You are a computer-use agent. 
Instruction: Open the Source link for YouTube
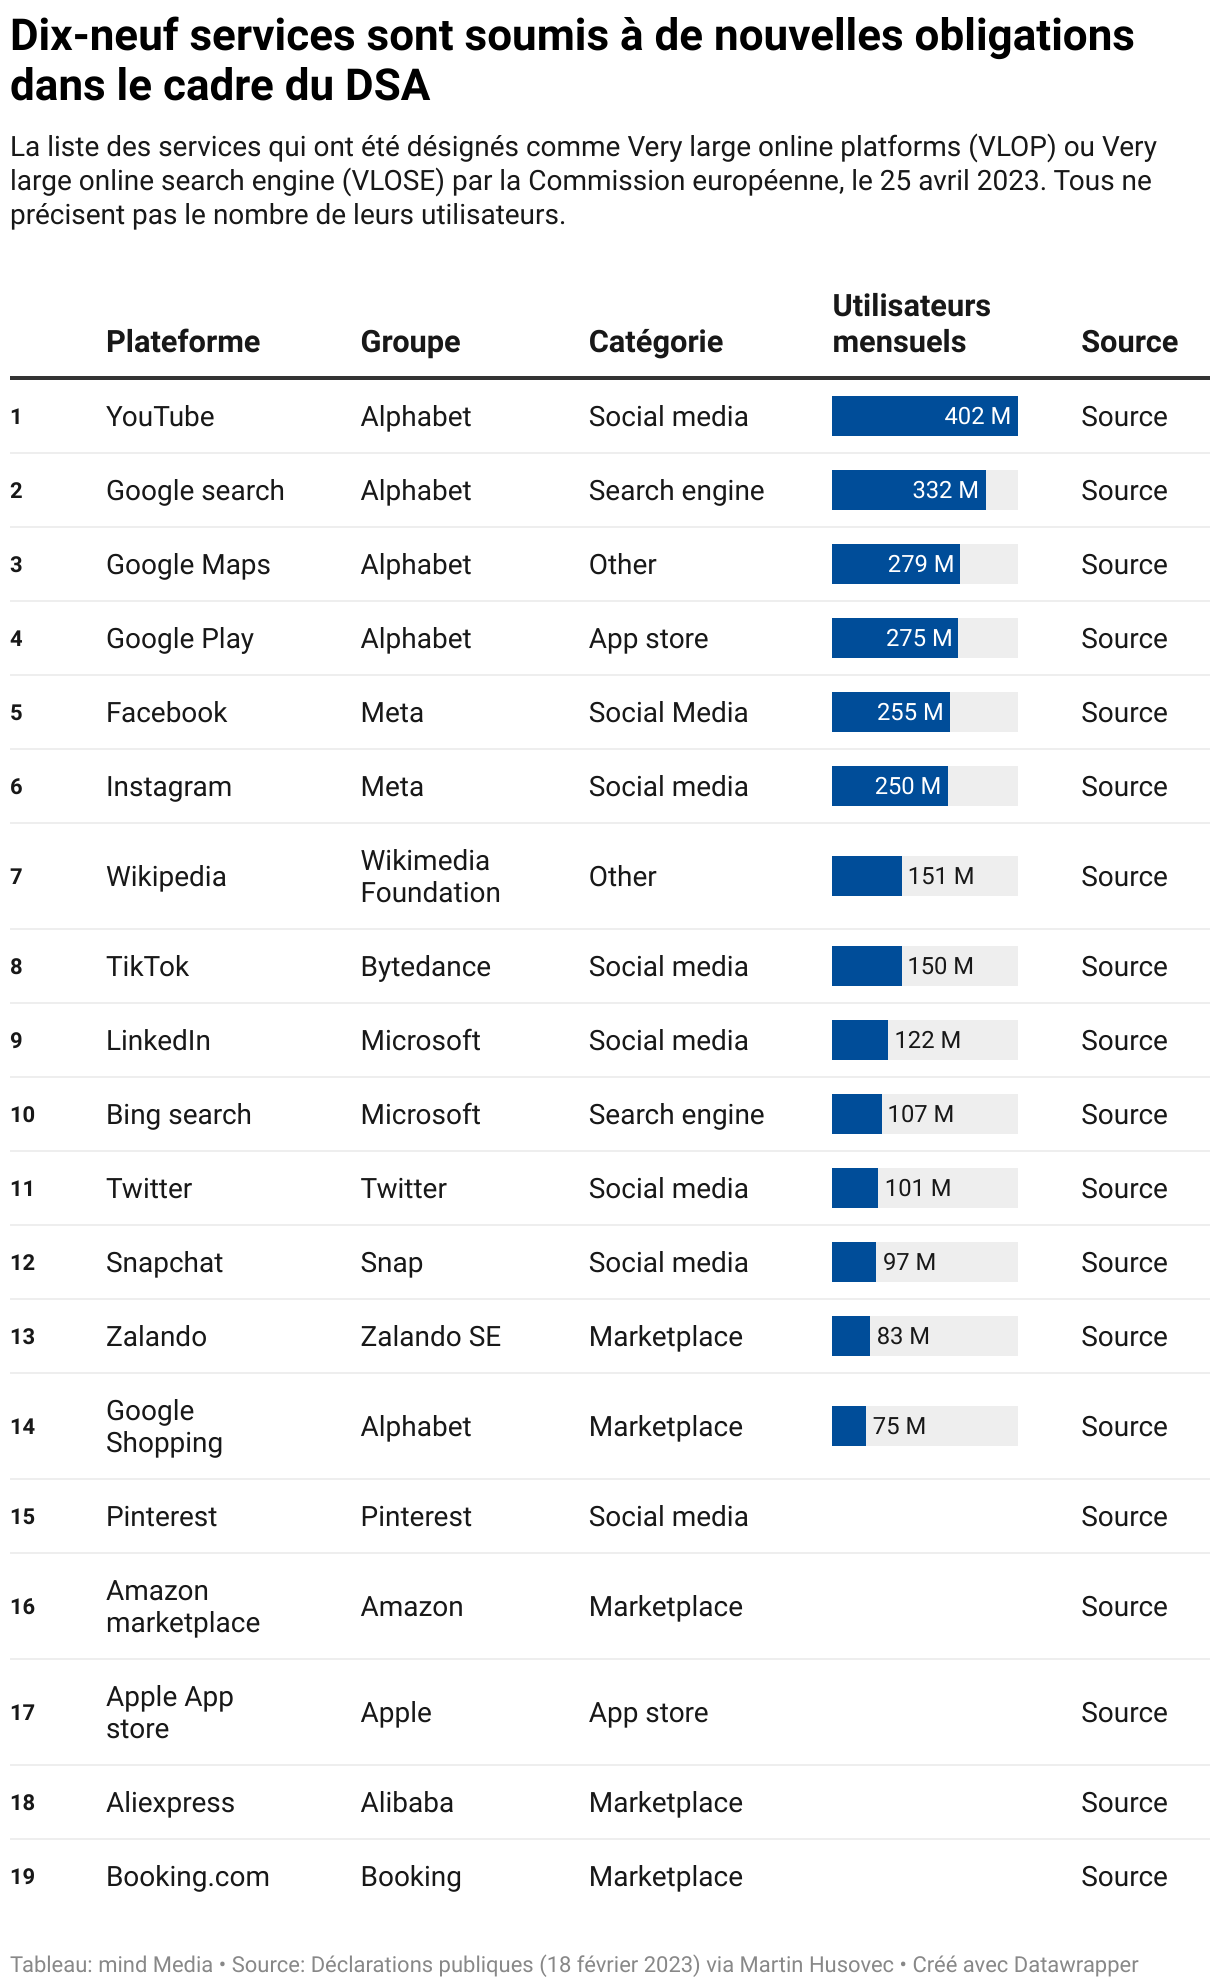[1124, 416]
